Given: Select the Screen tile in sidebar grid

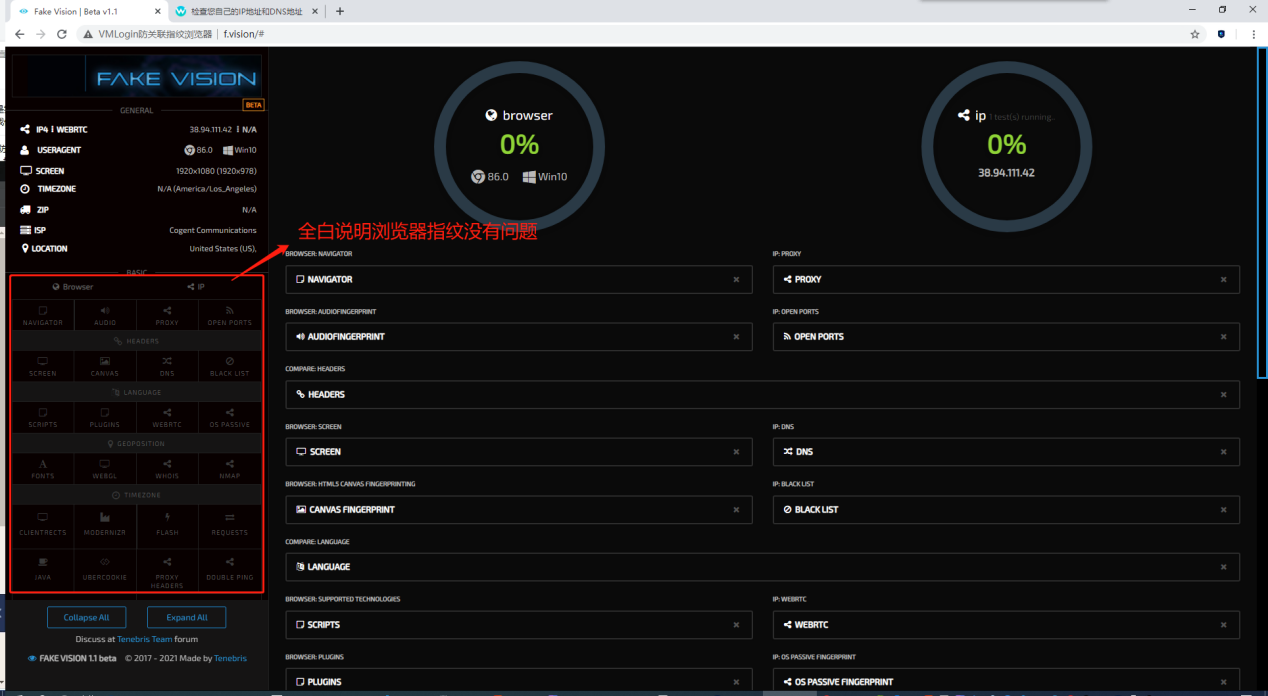Looking at the screenshot, I should [43, 366].
